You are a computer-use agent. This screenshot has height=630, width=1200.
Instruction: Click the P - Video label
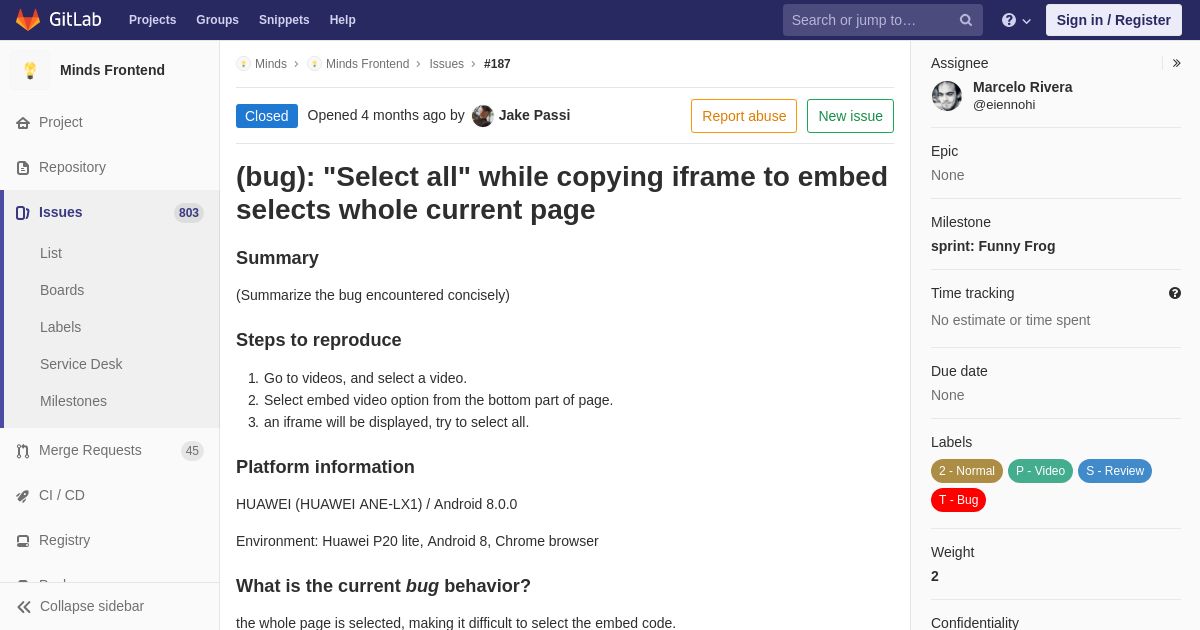(x=1040, y=471)
